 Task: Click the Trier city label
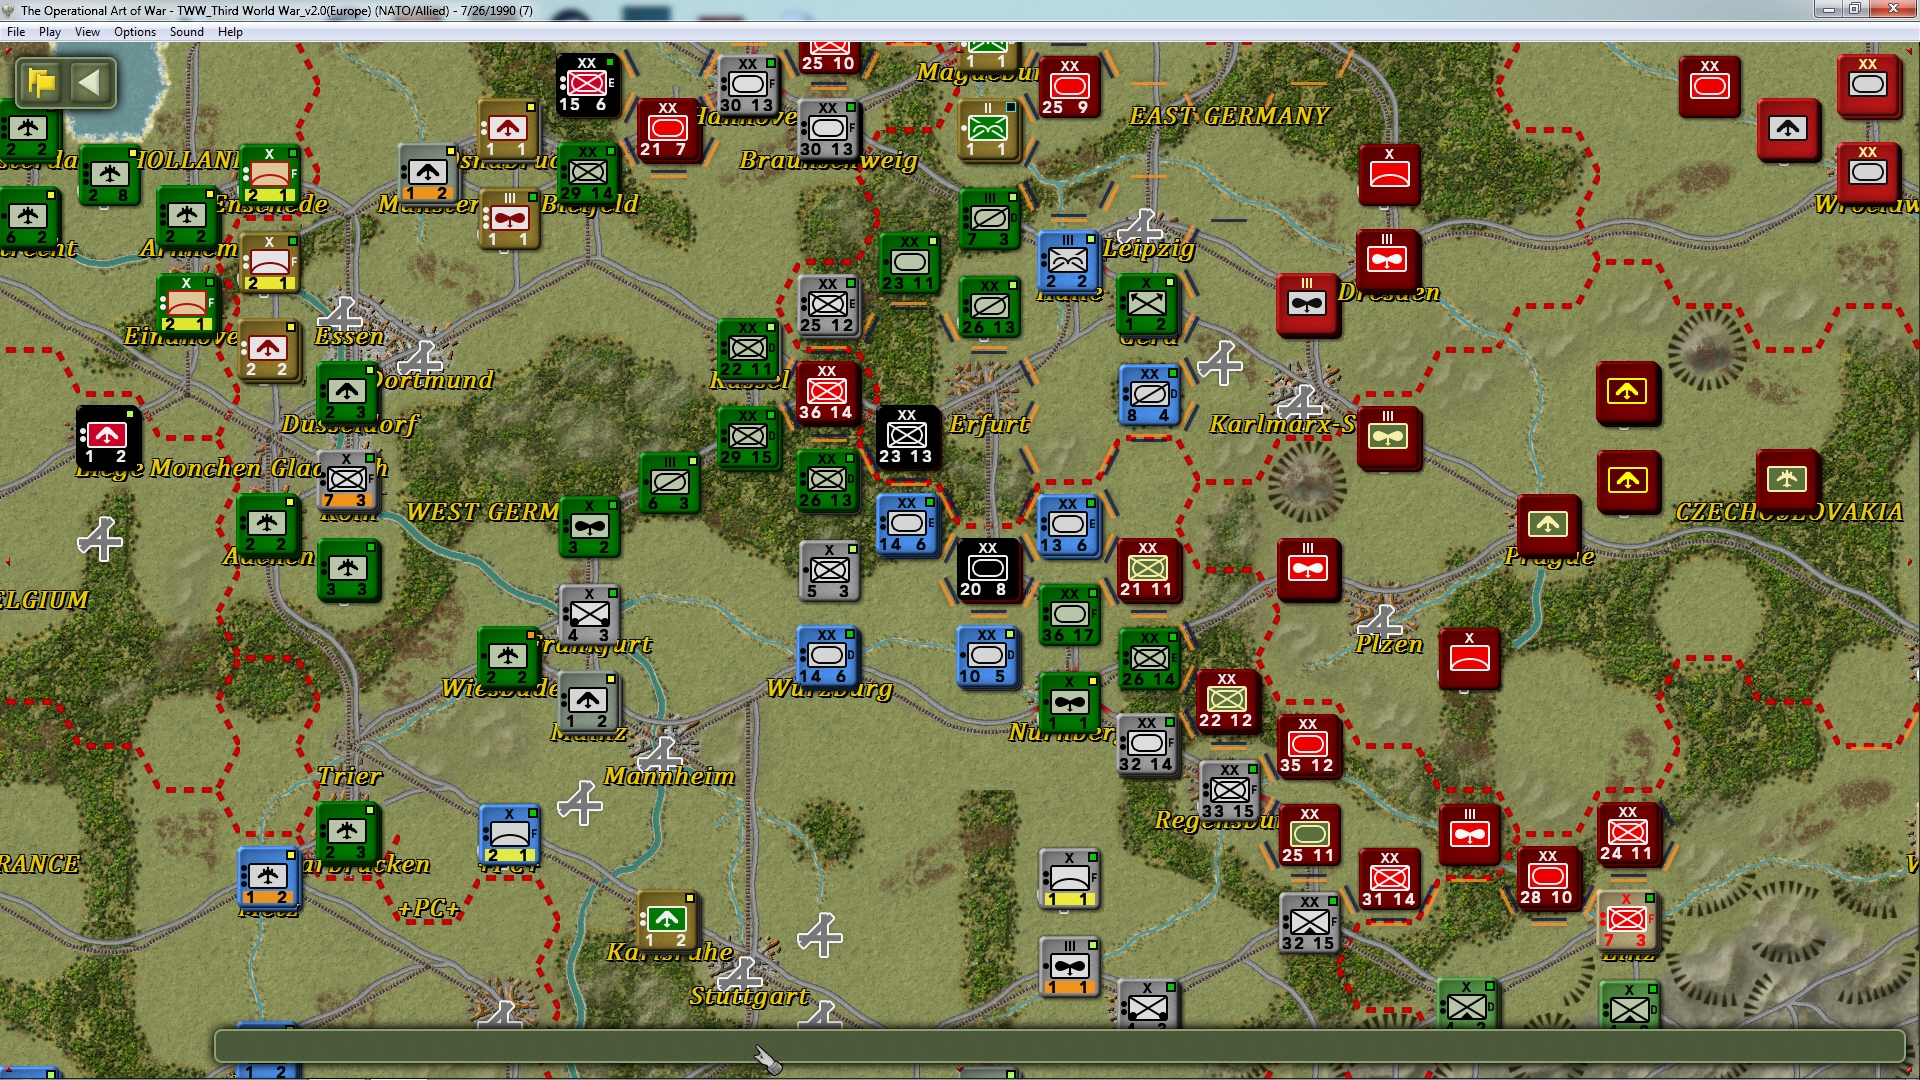pos(349,776)
